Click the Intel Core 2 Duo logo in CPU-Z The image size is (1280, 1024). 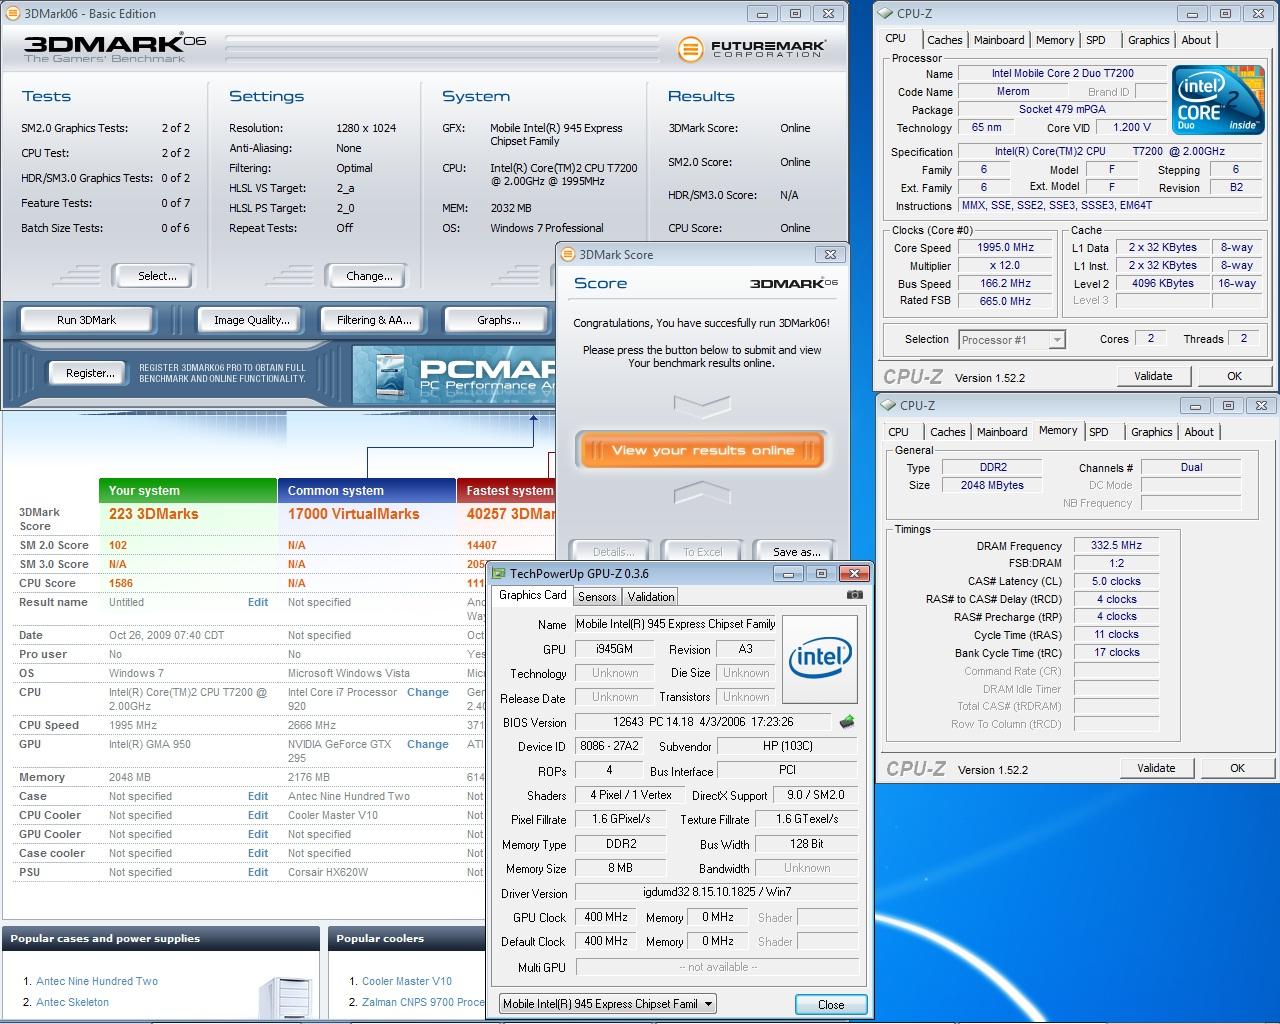click(x=1216, y=100)
